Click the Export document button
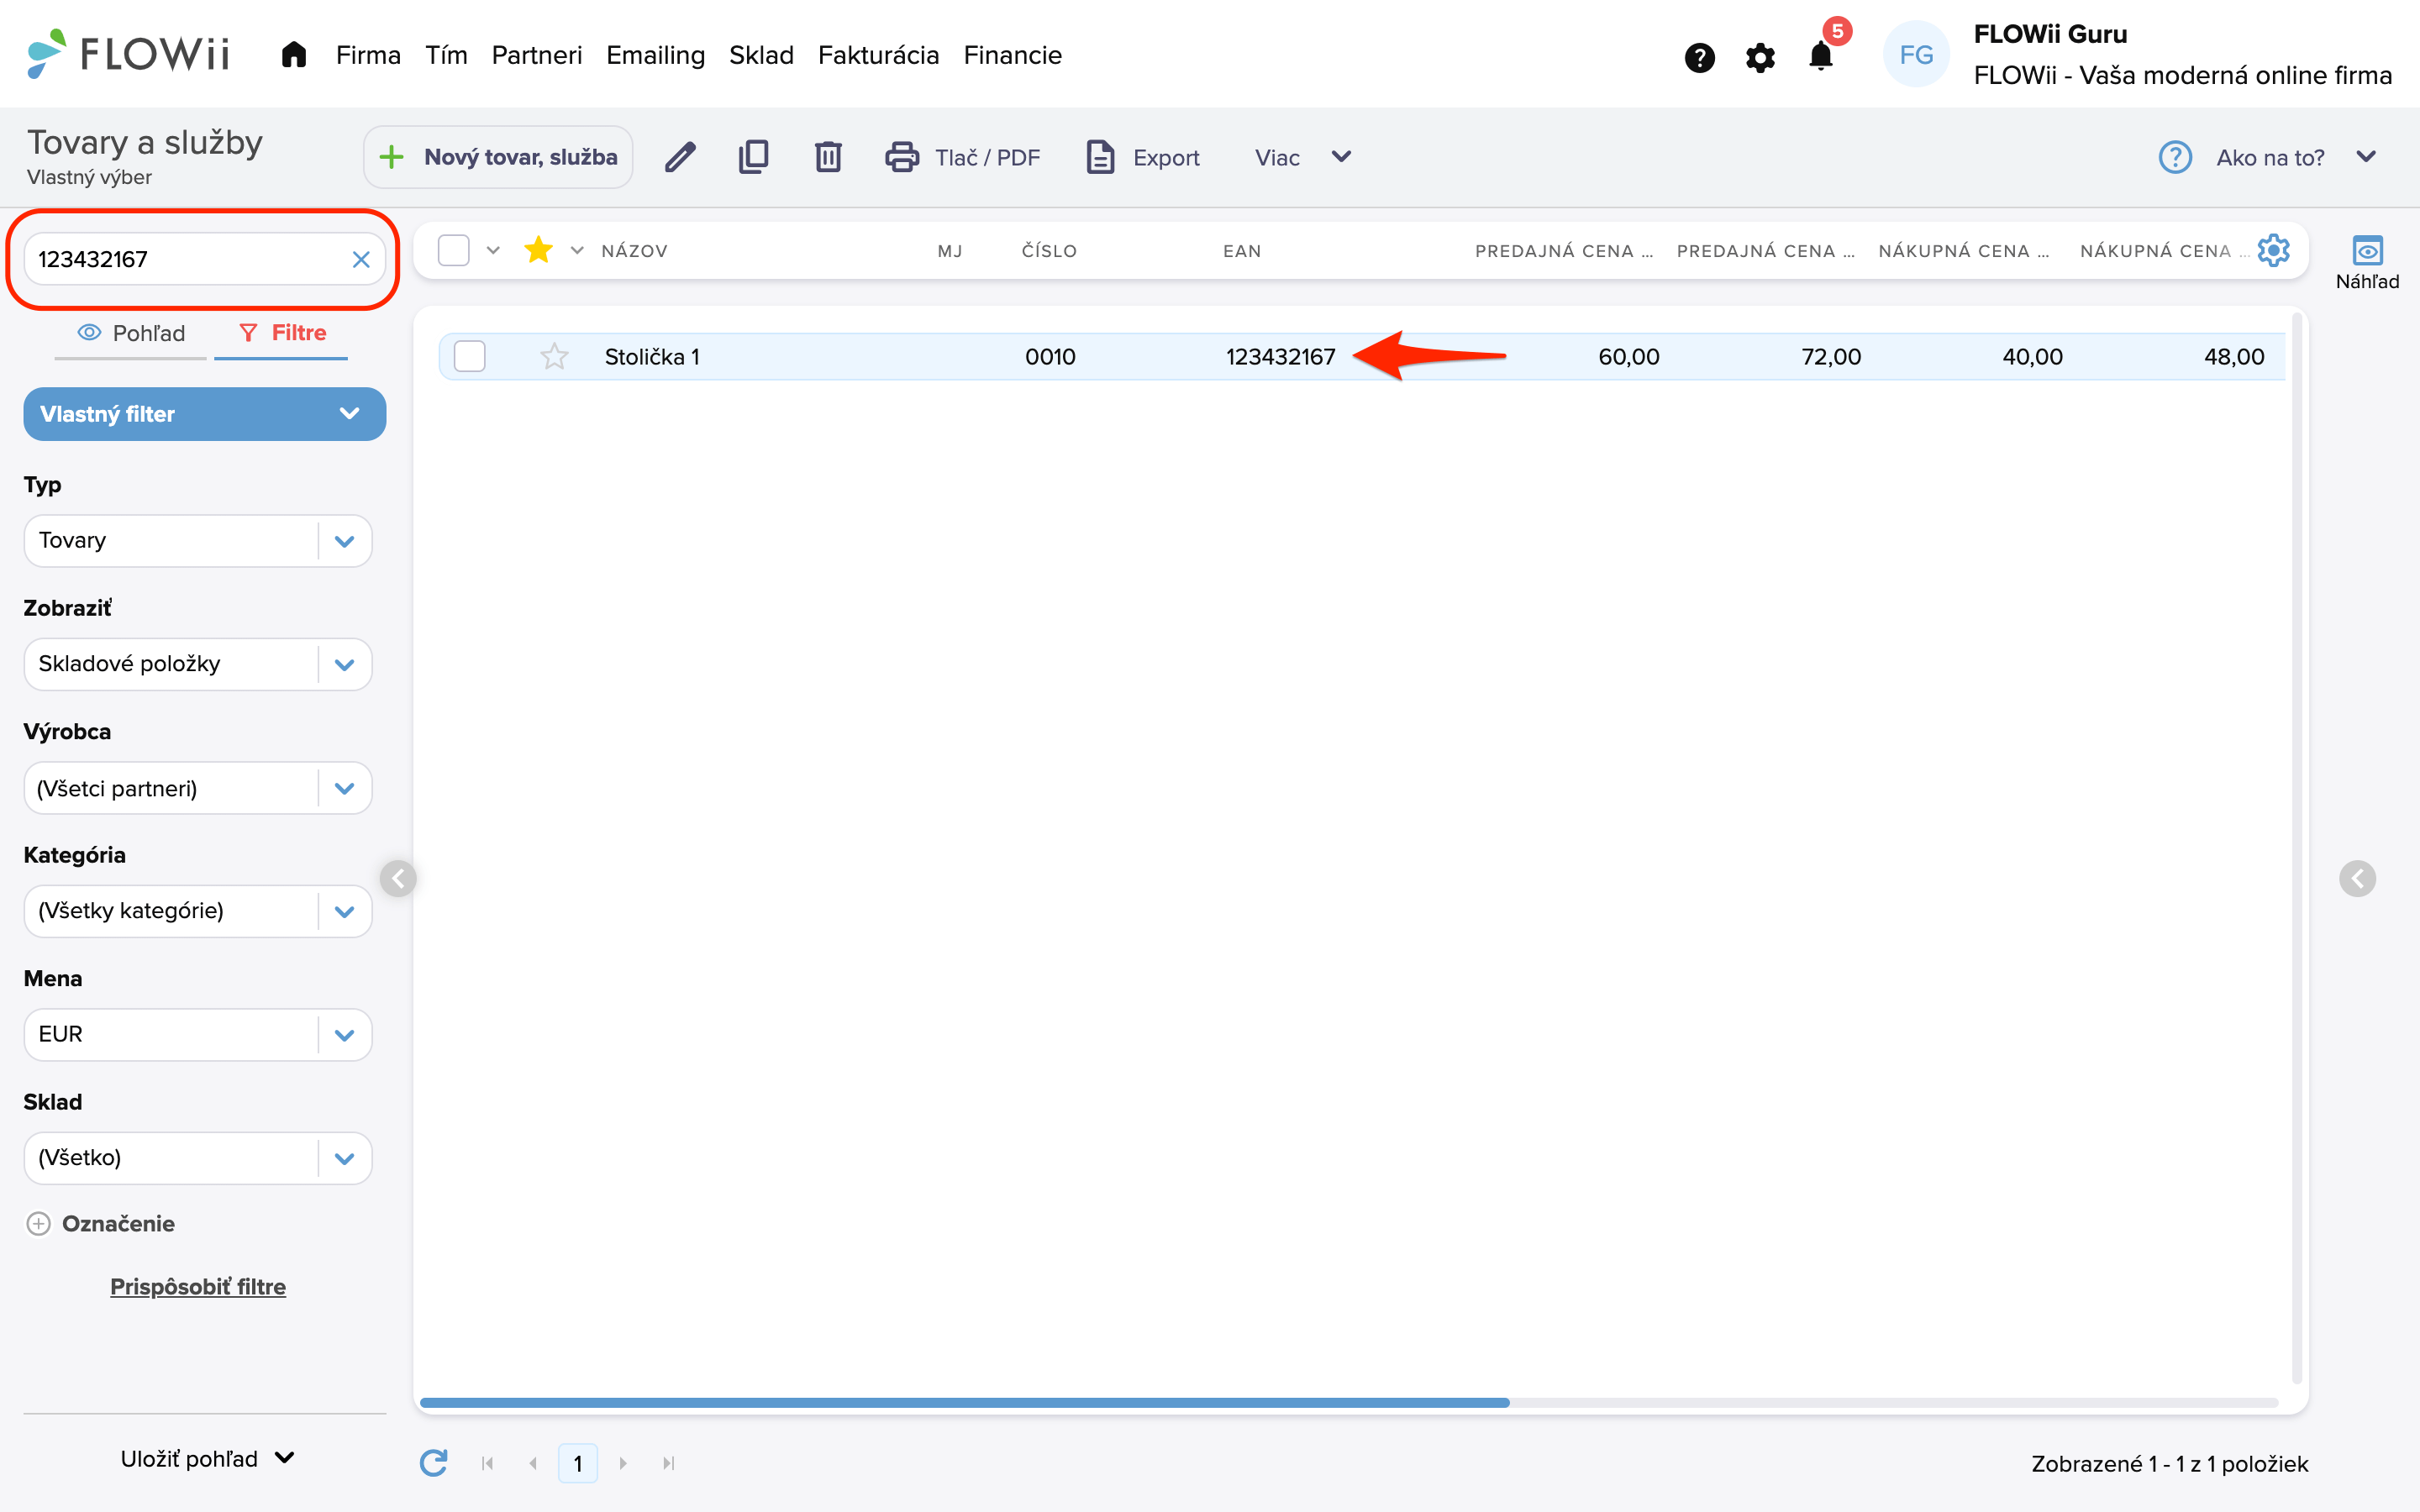2420x1512 pixels. point(1143,157)
